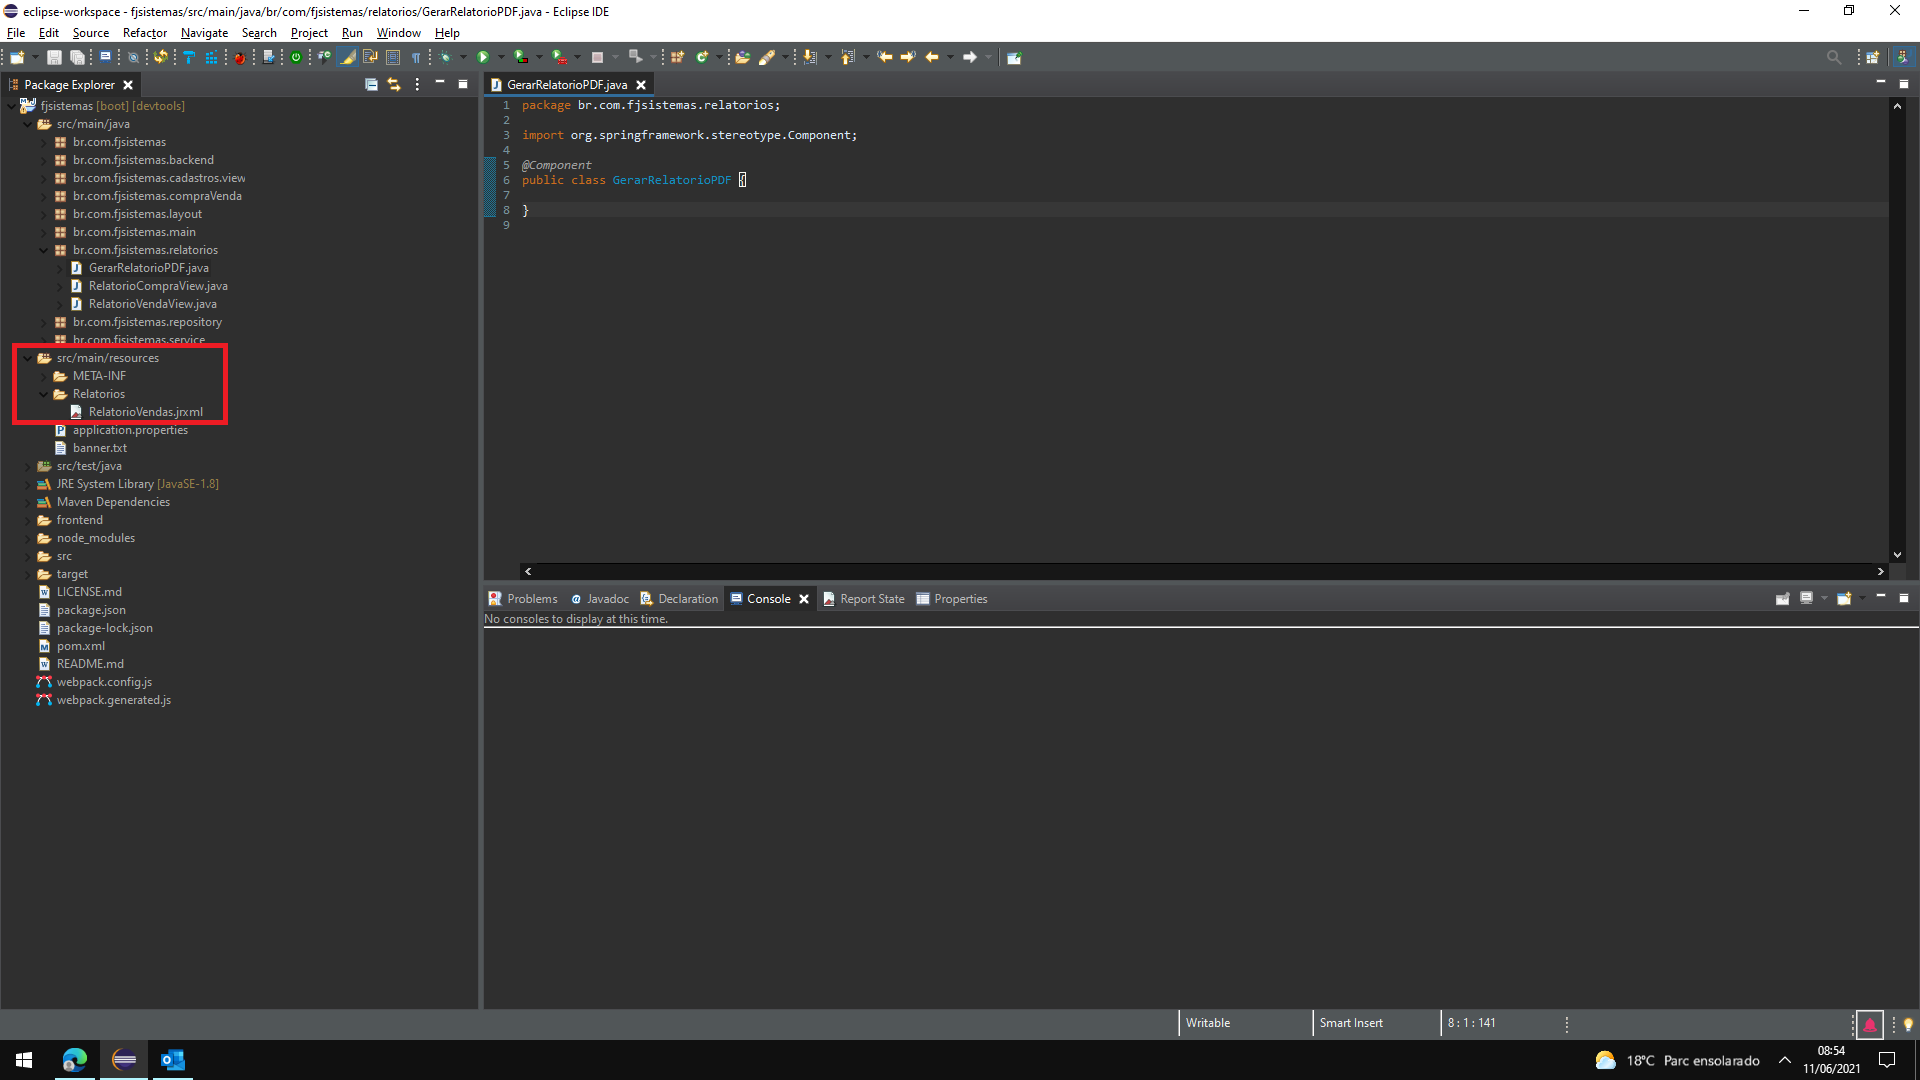Save the current file with Save icon

coord(54,58)
